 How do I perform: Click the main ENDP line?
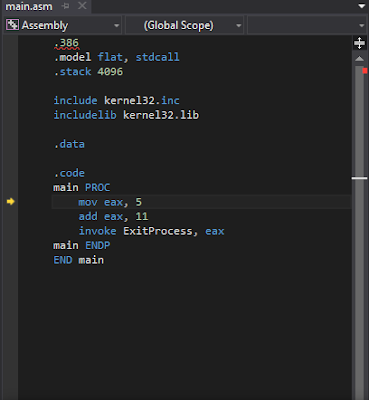point(82,245)
